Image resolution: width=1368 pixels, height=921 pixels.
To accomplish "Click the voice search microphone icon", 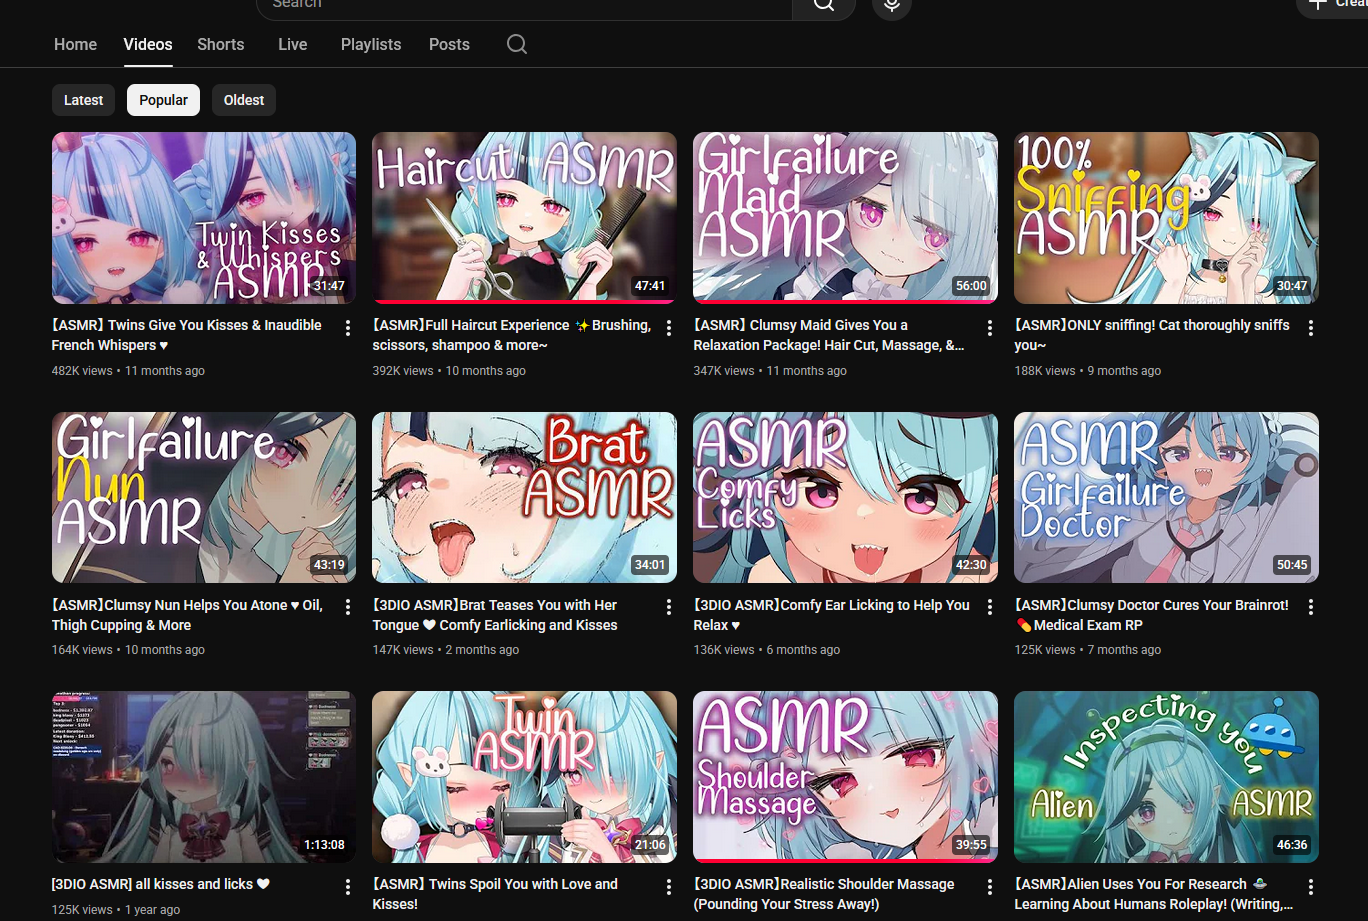I will pos(891,6).
